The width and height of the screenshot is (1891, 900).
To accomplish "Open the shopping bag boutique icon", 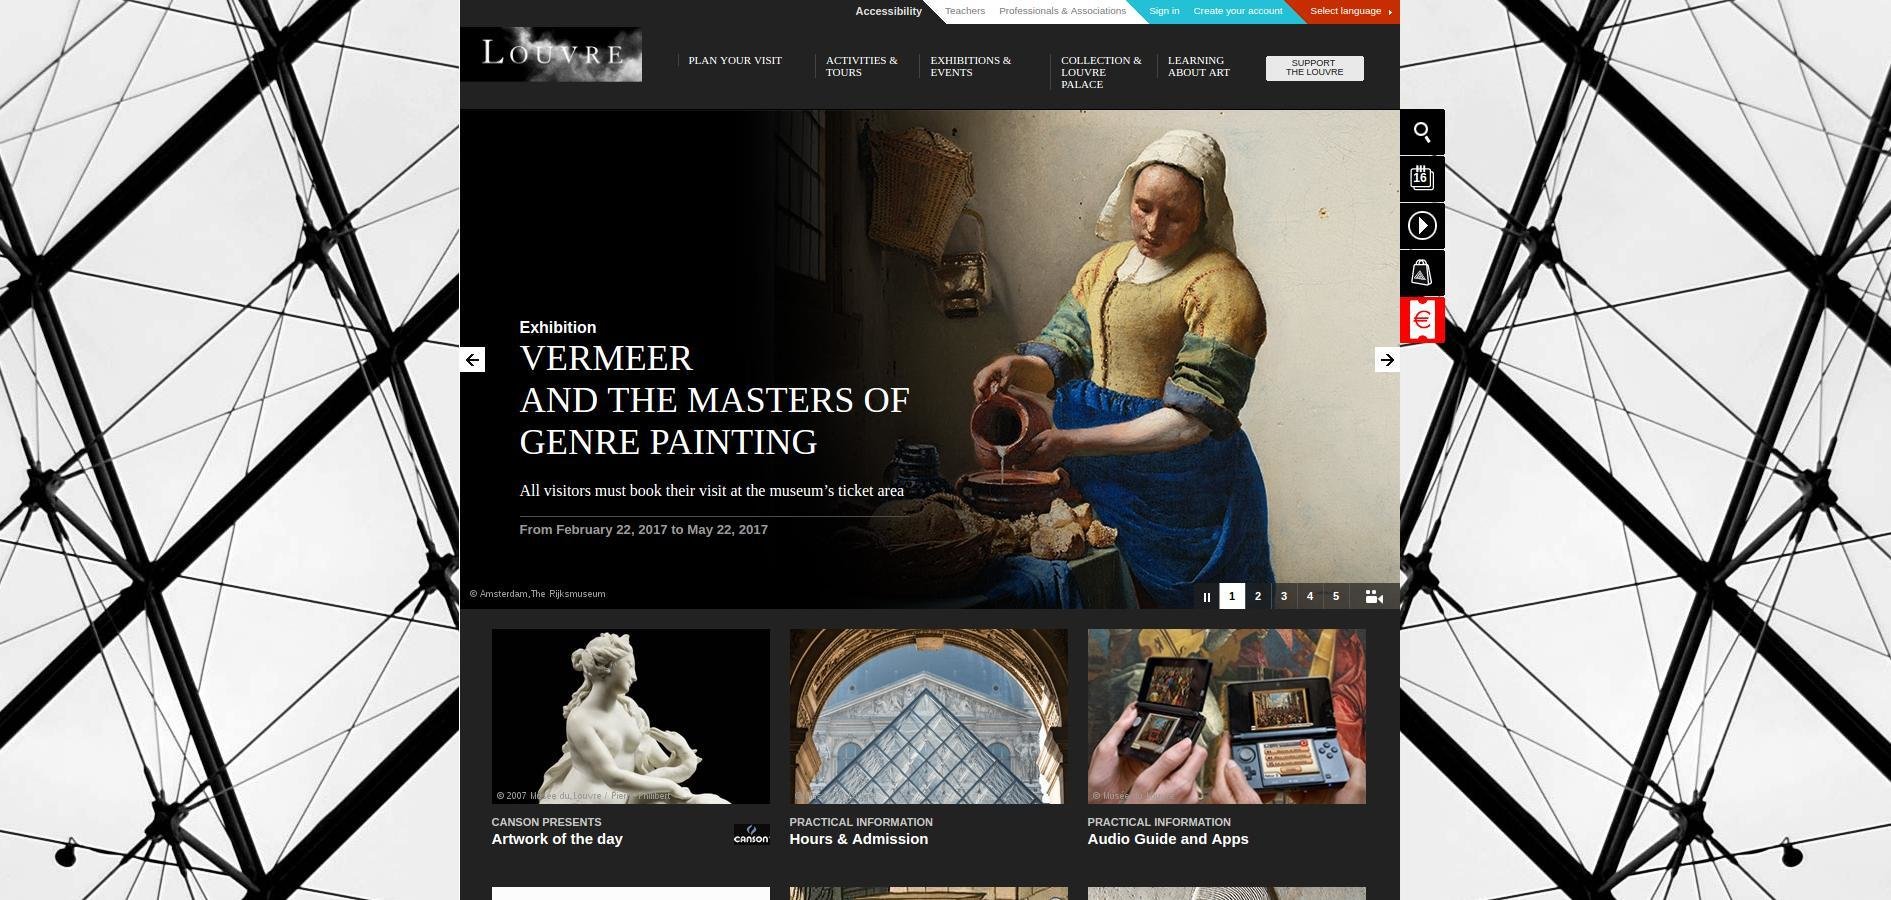I will coord(1422,273).
